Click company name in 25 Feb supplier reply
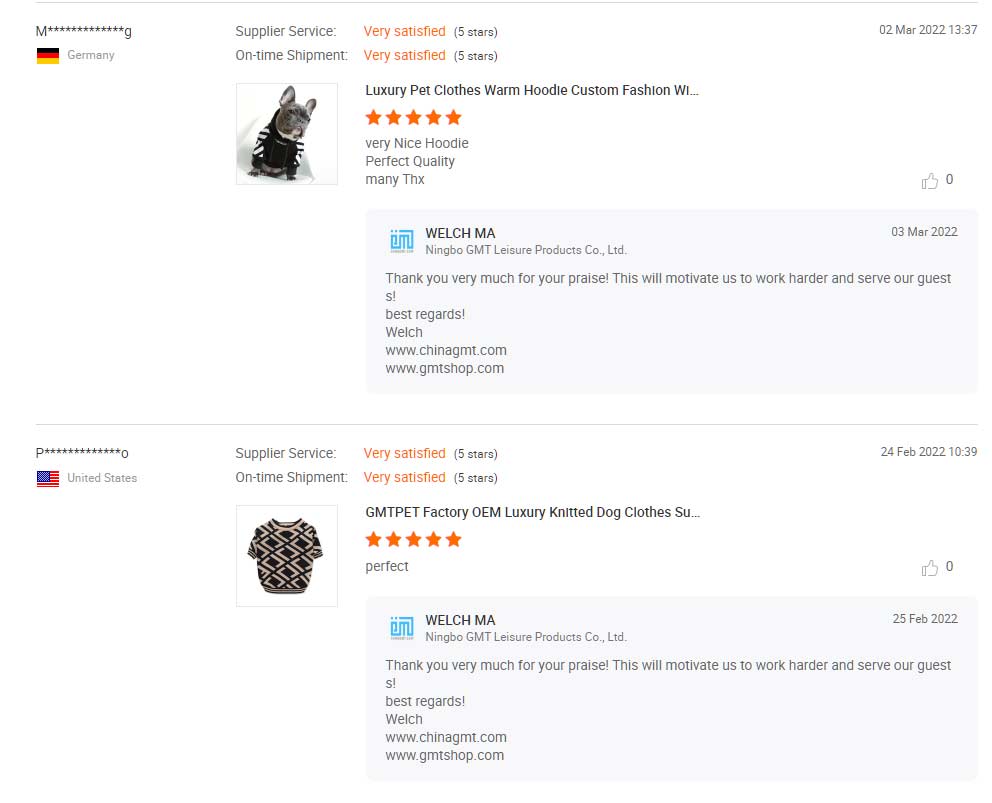This screenshot has height=803, width=992. click(526, 637)
